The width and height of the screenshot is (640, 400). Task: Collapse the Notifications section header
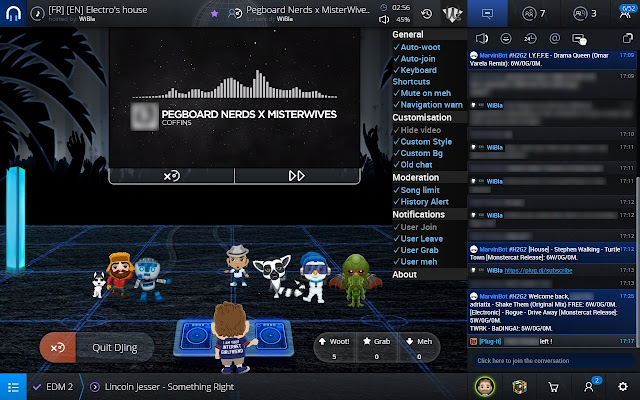click(x=429, y=214)
